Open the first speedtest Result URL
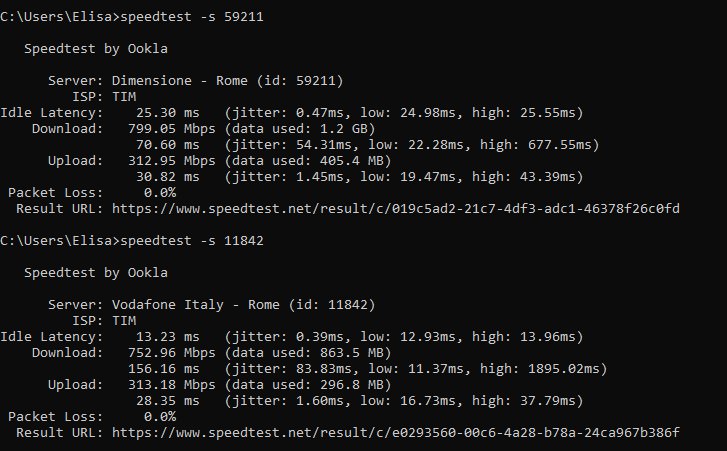Viewport: 727px width, 451px height. (396, 208)
